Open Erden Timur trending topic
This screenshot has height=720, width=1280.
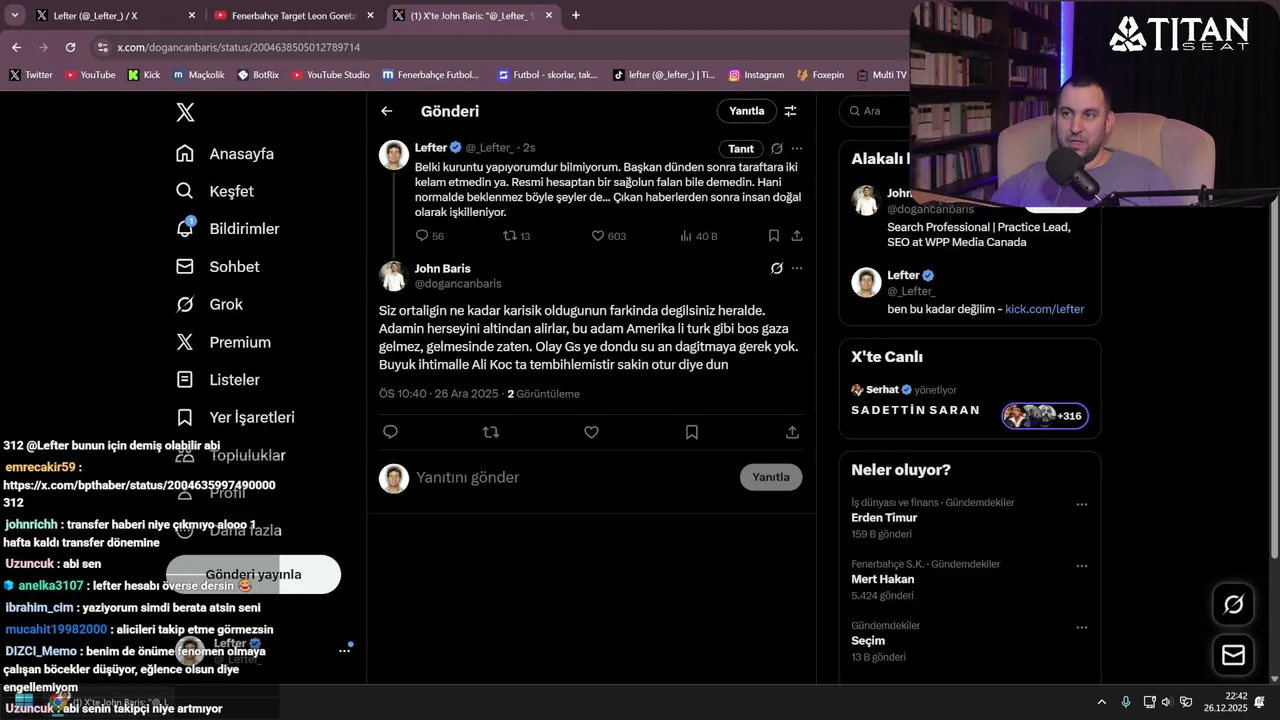coord(884,518)
